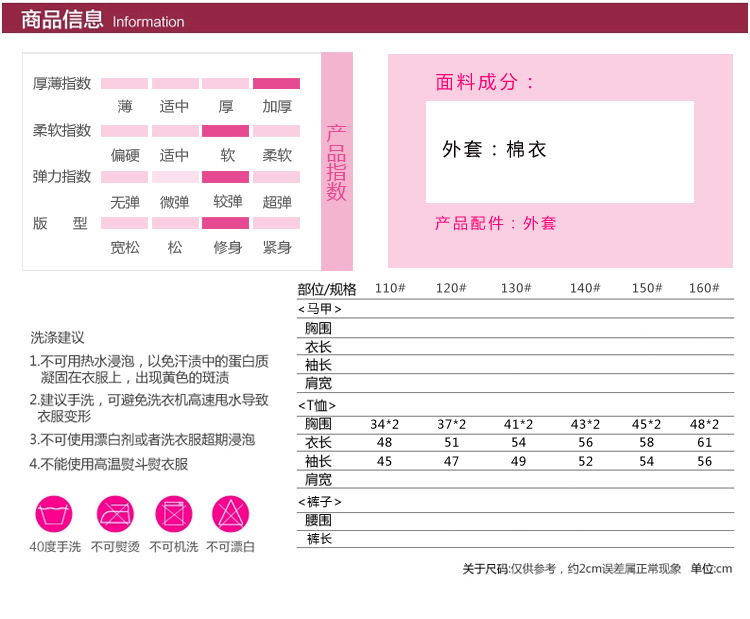
Task: Click the 40度手洗 hand wash icon
Action: pos(53,513)
